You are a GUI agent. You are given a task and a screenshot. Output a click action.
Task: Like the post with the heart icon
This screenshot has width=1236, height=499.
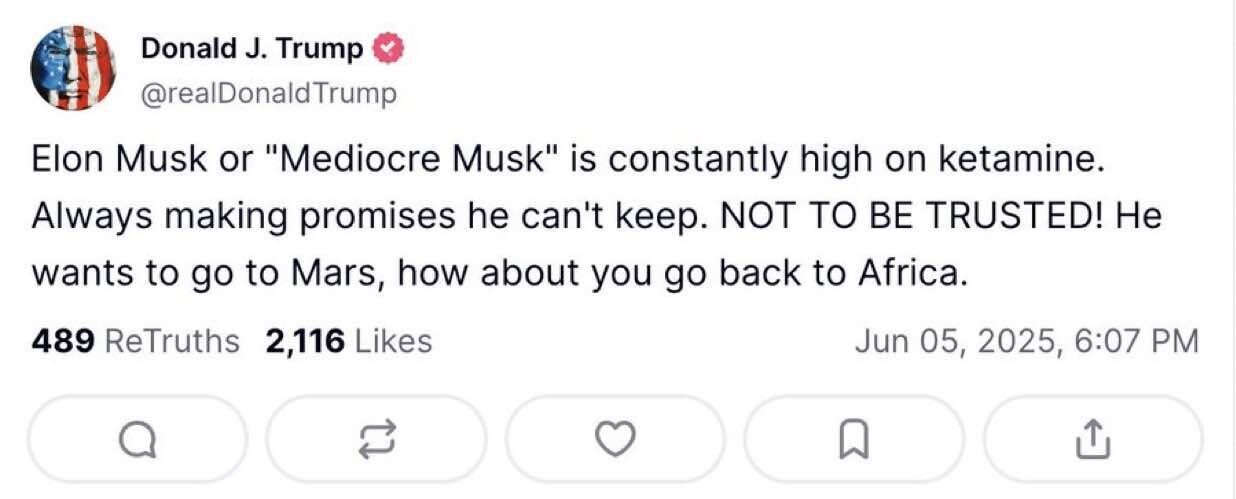(618, 437)
